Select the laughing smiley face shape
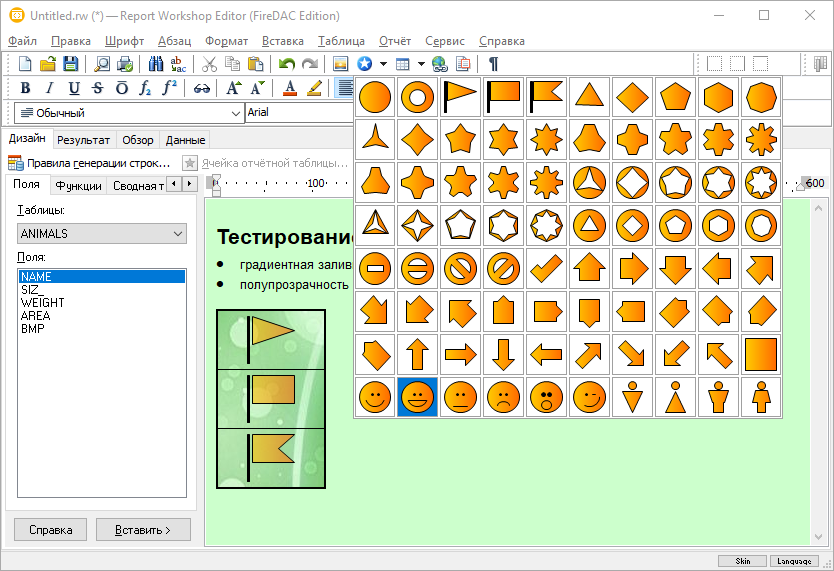 pyautogui.click(x=418, y=397)
